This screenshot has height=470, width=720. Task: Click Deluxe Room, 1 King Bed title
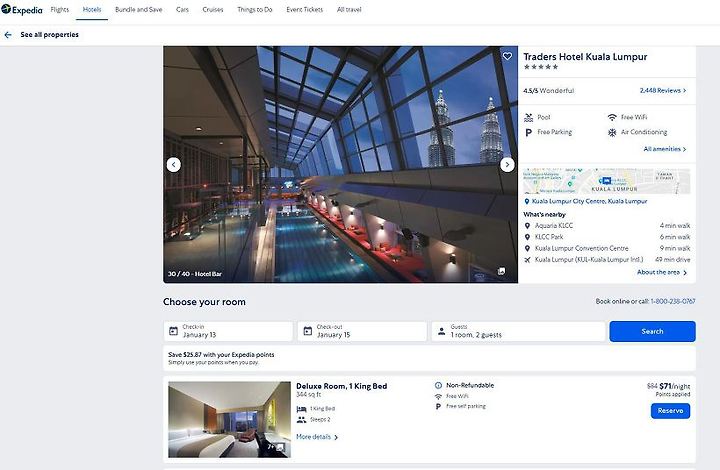(x=342, y=386)
